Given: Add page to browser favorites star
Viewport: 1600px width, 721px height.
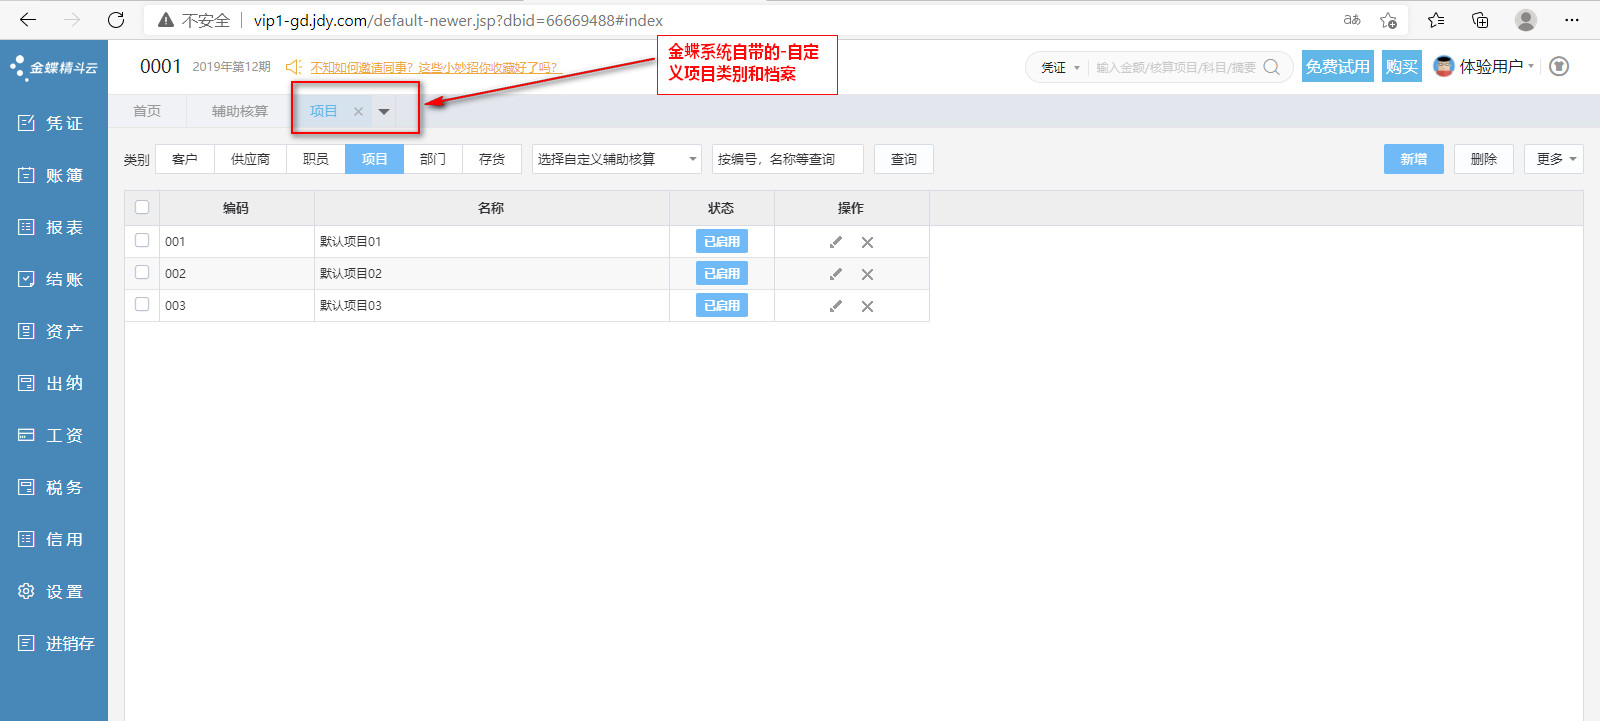Looking at the screenshot, I should coord(1388,20).
